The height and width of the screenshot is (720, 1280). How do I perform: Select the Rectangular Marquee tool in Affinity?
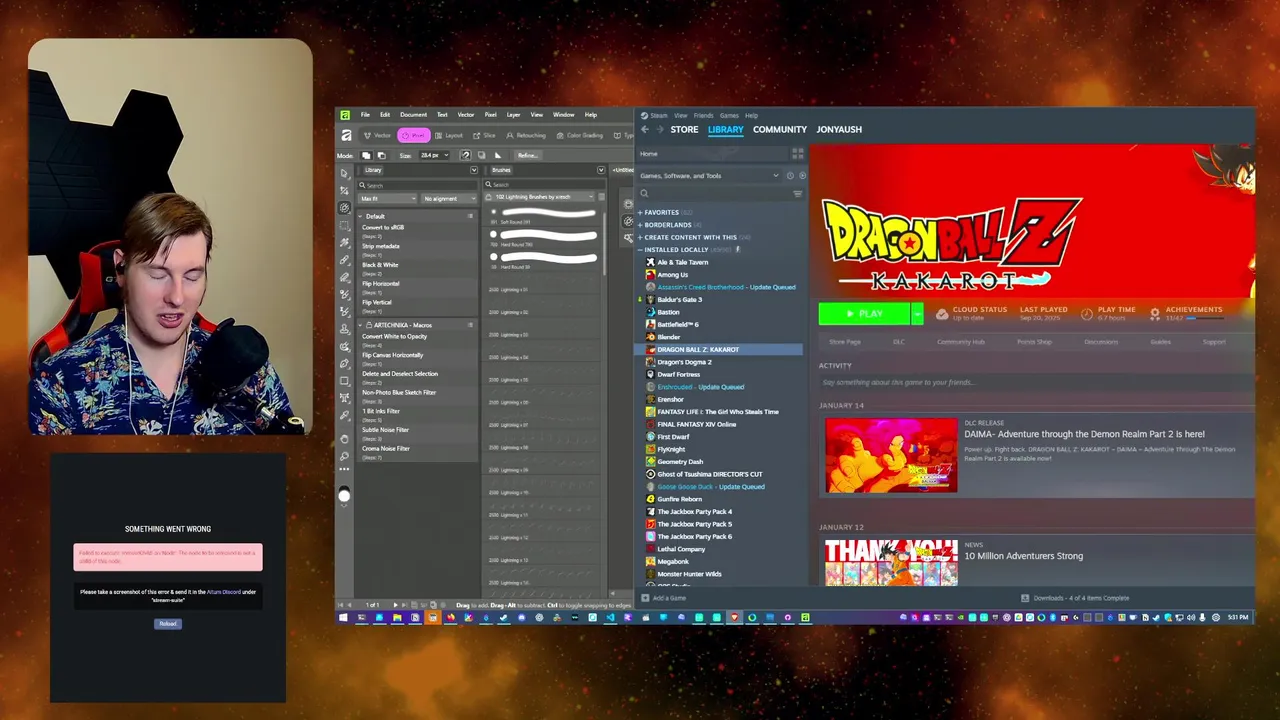[x=344, y=226]
